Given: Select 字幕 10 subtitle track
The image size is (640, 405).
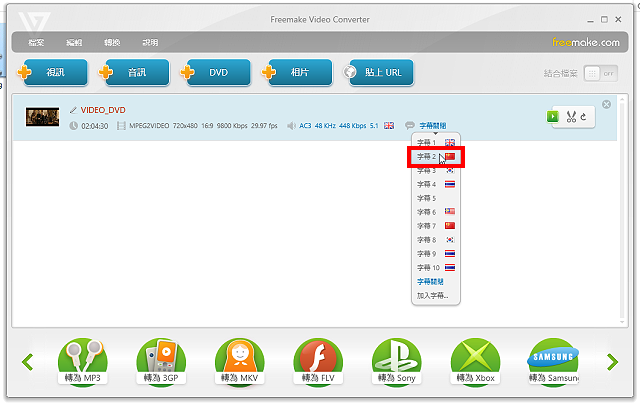Looking at the screenshot, I should point(436,267).
